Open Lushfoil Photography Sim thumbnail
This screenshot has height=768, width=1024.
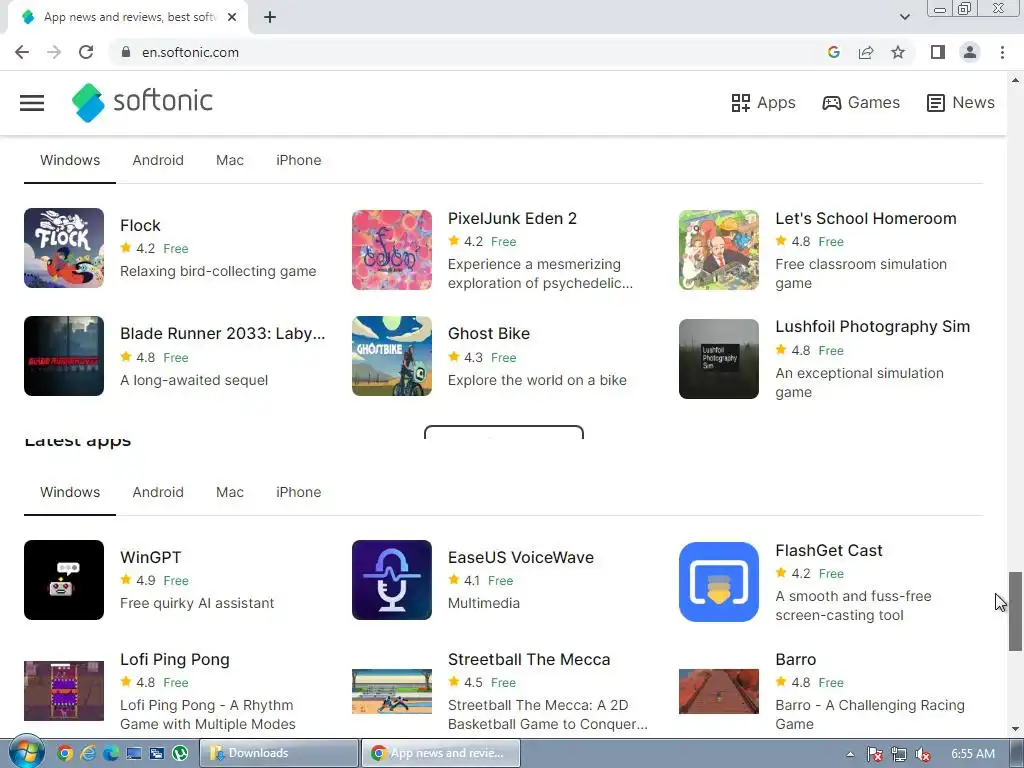[x=719, y=359]
